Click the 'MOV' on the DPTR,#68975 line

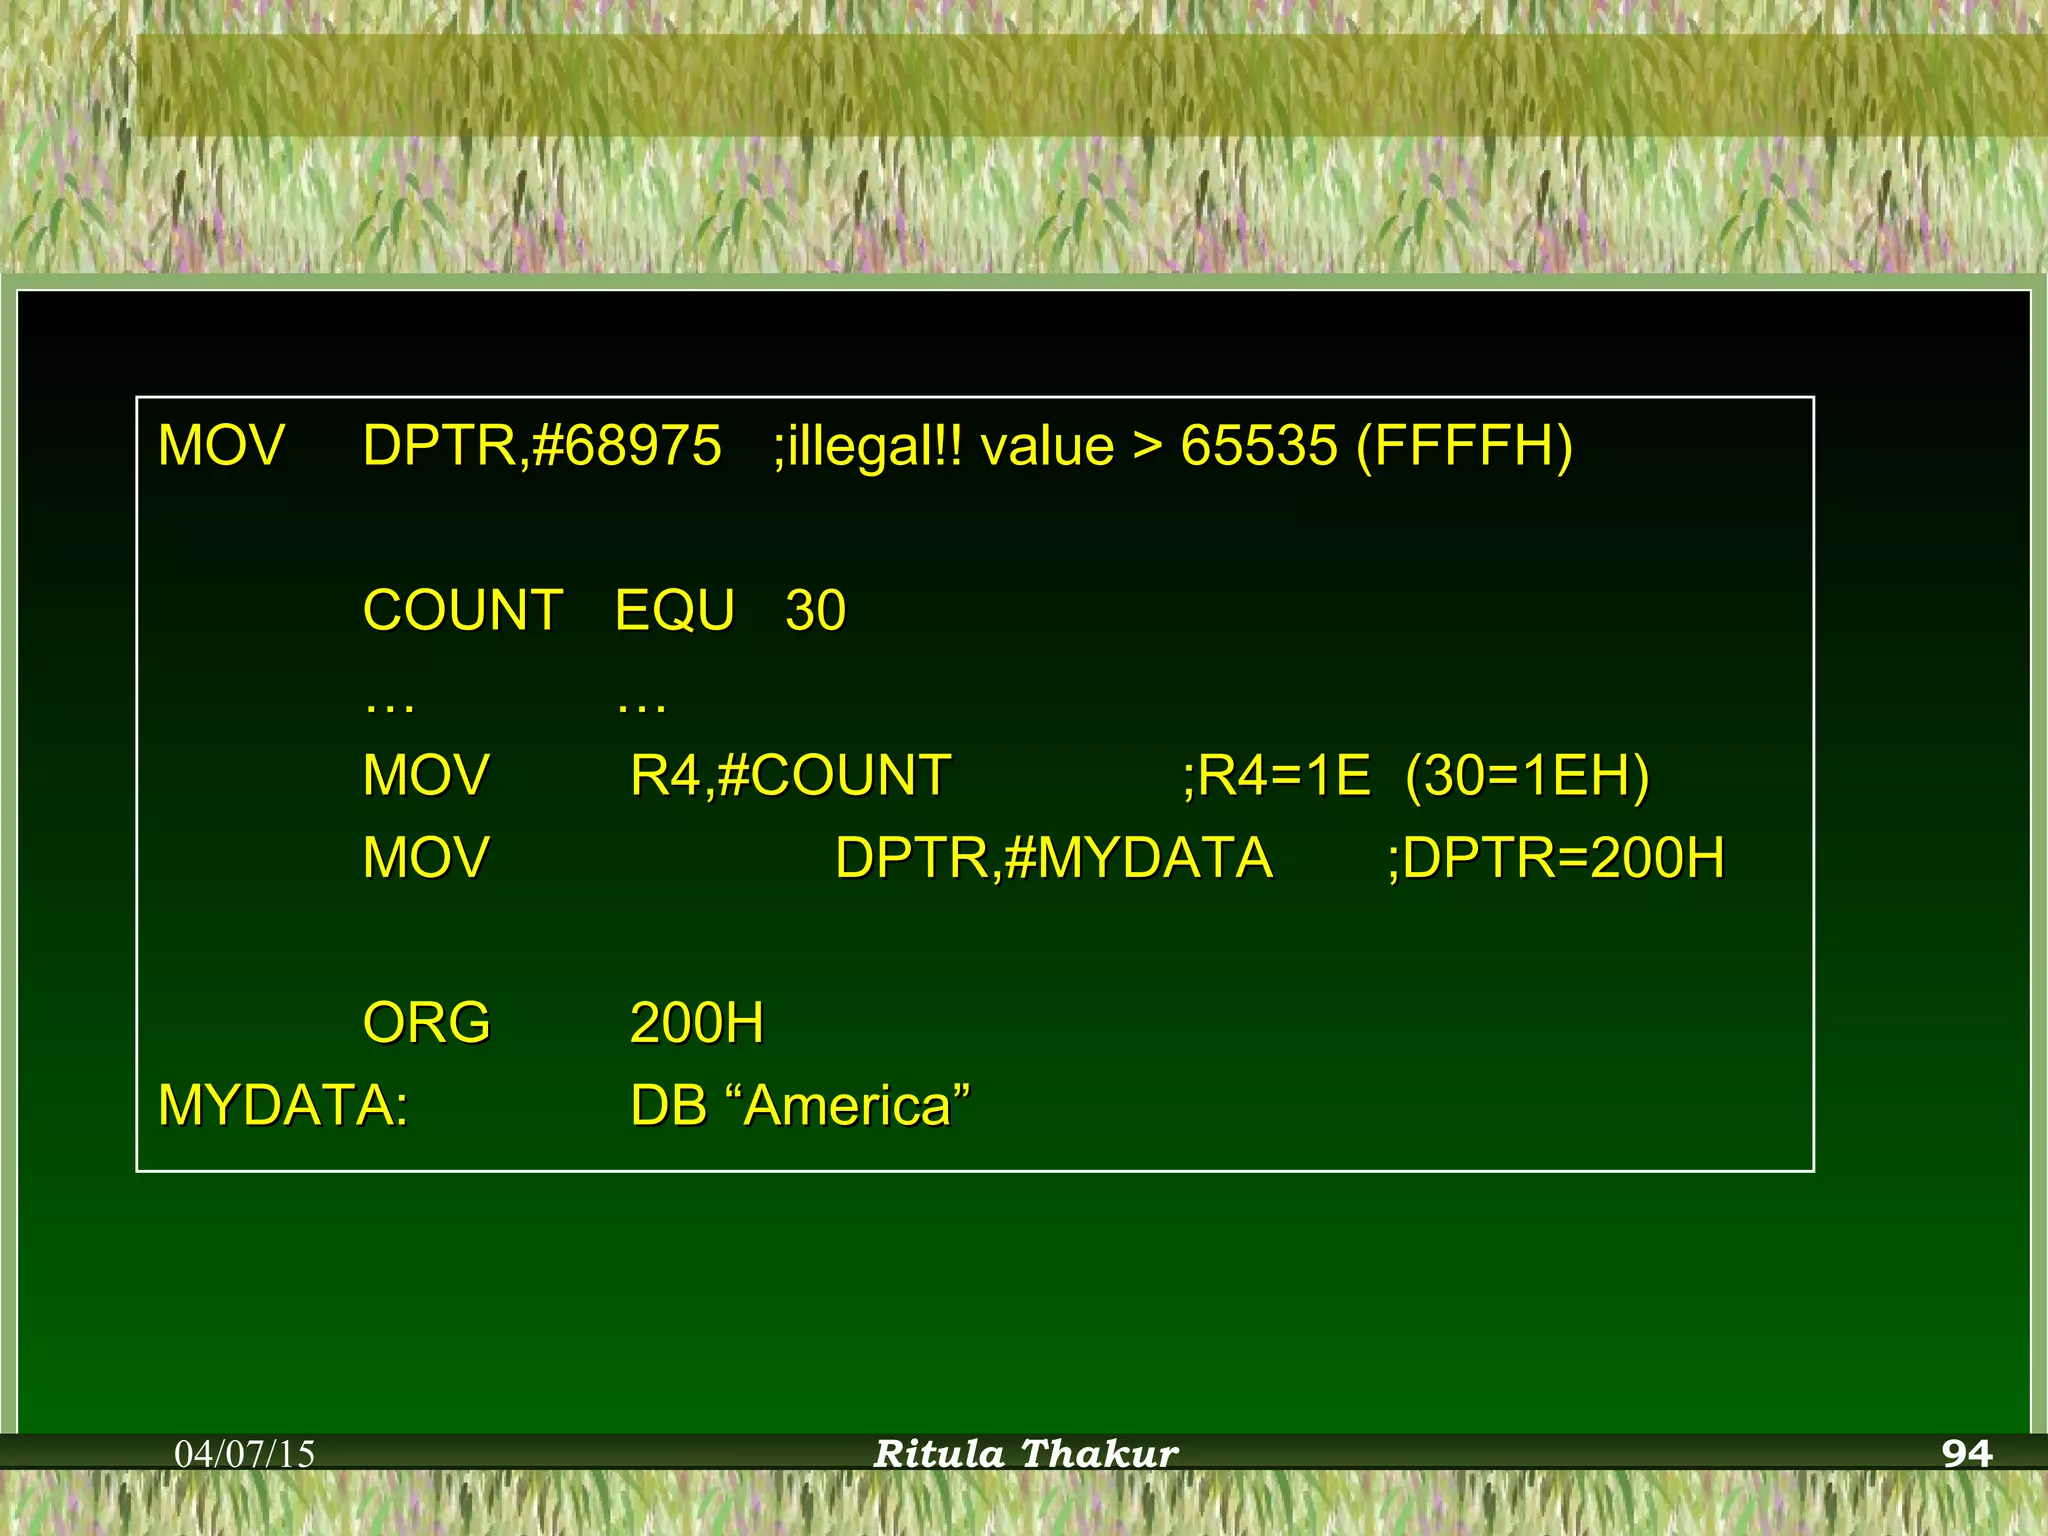pyautogui.click(x=222, y=445)
